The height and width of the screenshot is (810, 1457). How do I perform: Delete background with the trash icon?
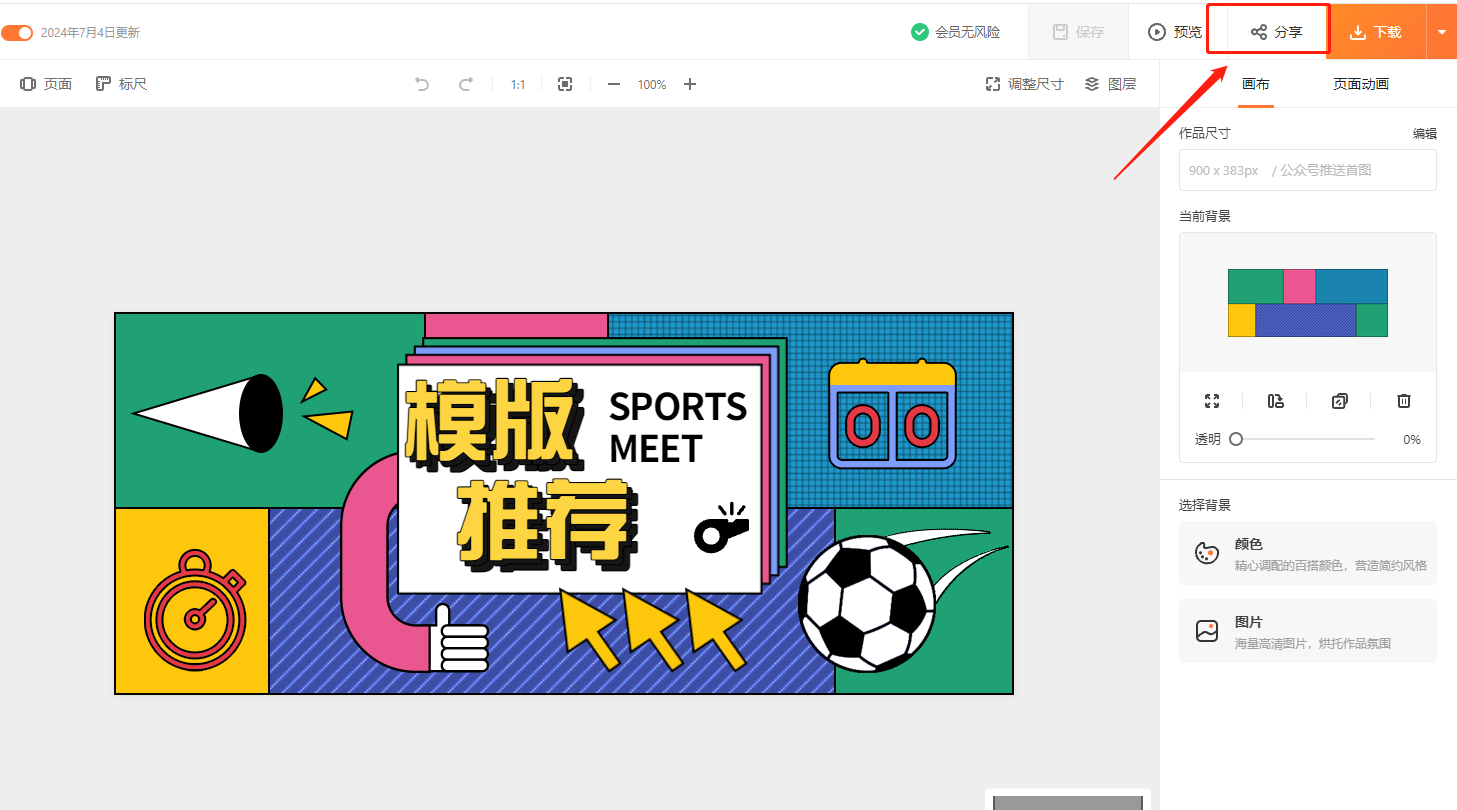[1404, 401]
